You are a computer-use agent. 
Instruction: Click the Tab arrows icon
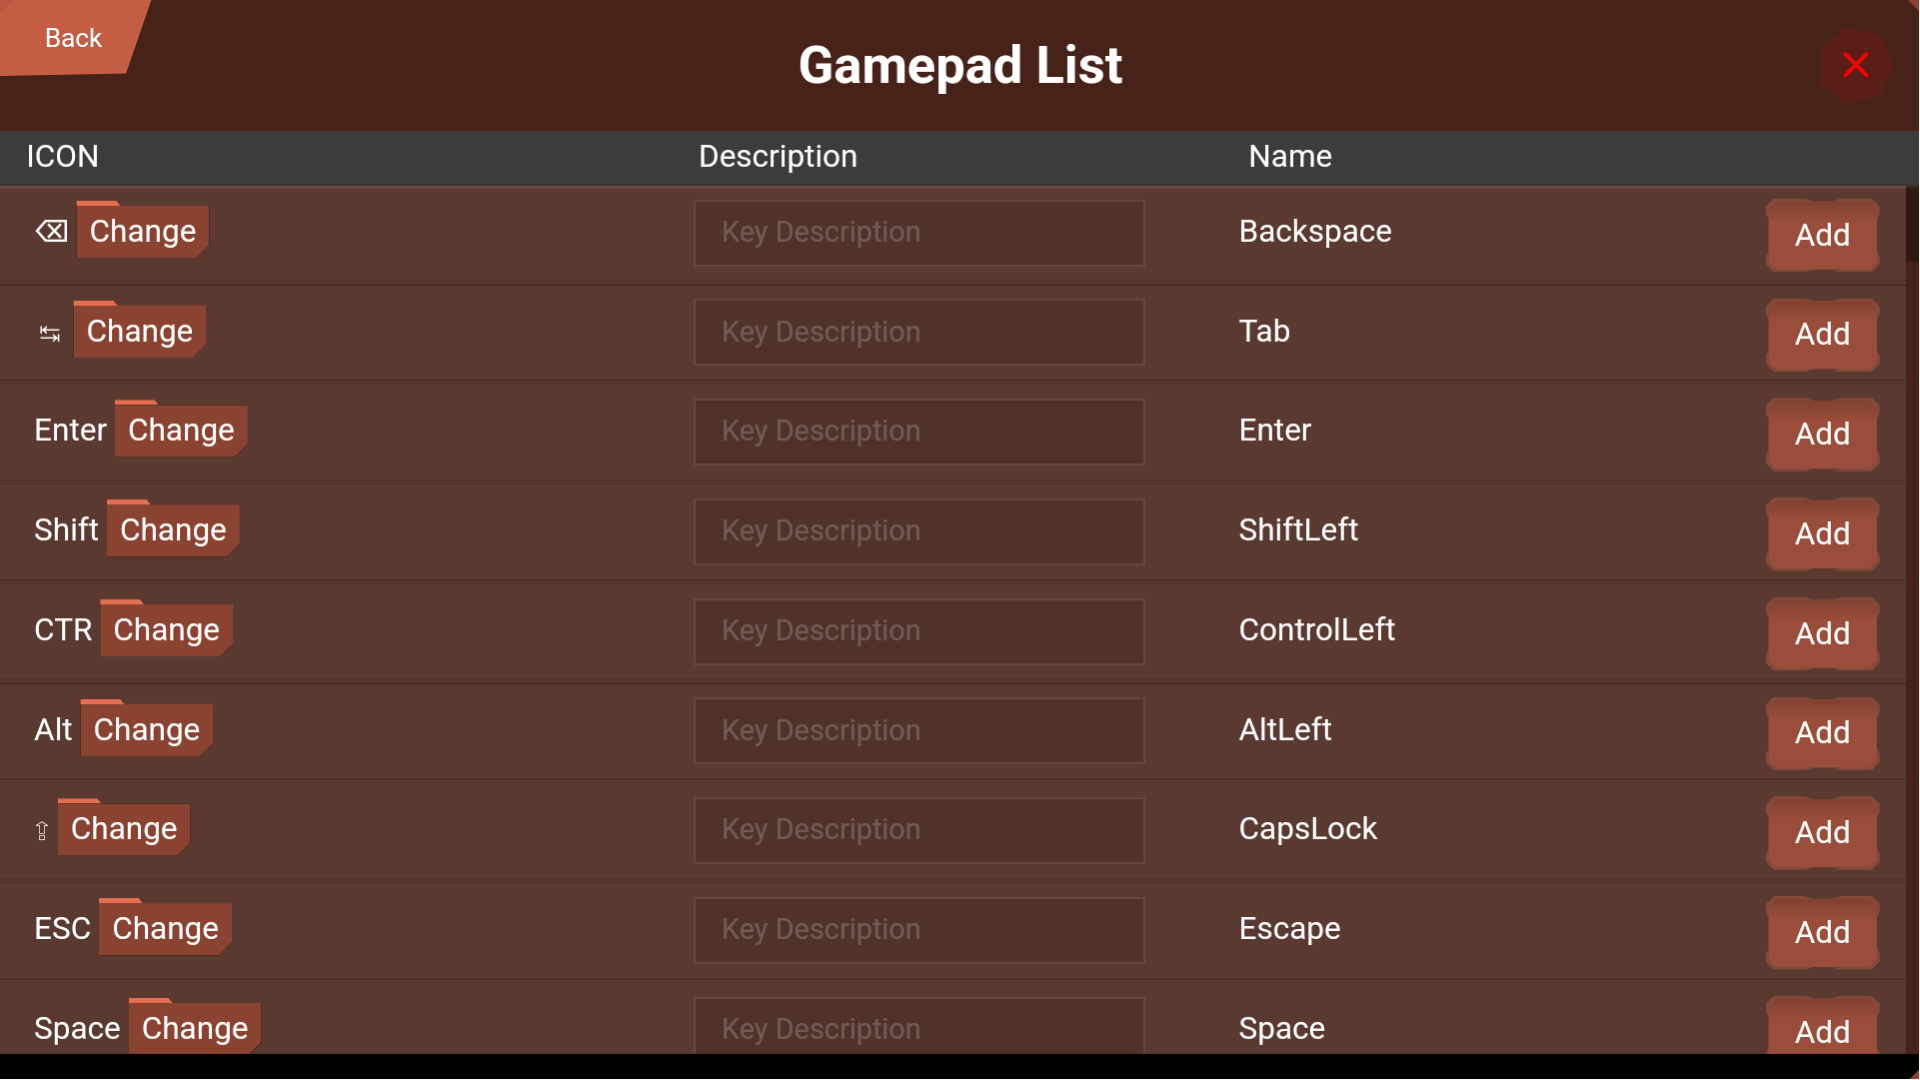click(x=49, y=334)
